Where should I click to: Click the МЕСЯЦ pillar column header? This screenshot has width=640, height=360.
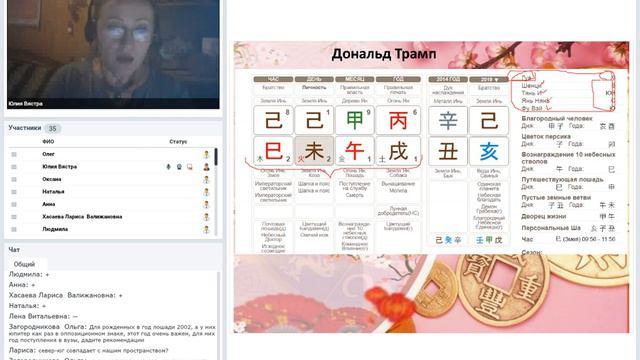click(354, 79)
